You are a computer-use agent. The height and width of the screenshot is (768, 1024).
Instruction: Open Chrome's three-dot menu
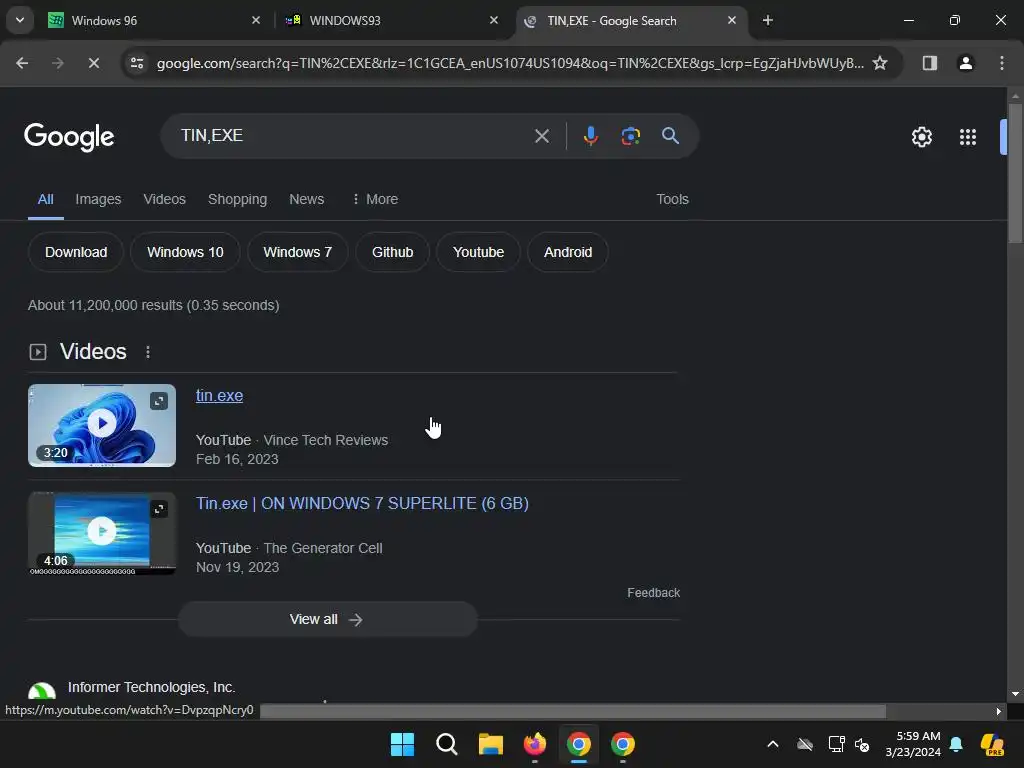coord(1002,63)
